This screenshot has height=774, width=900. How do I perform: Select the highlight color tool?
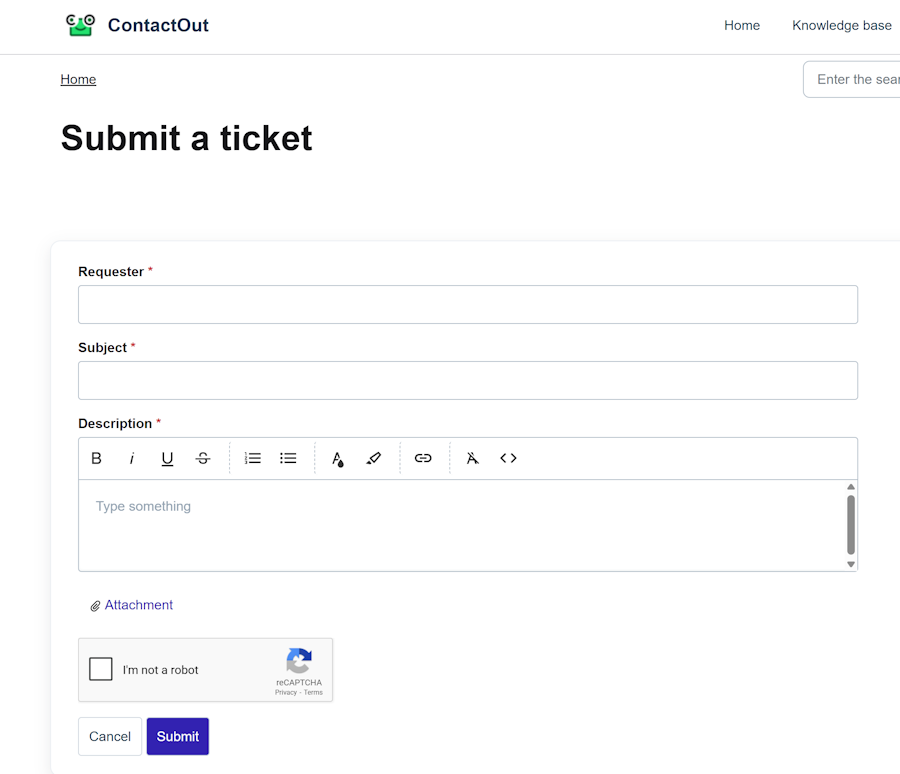pos(374,458)
